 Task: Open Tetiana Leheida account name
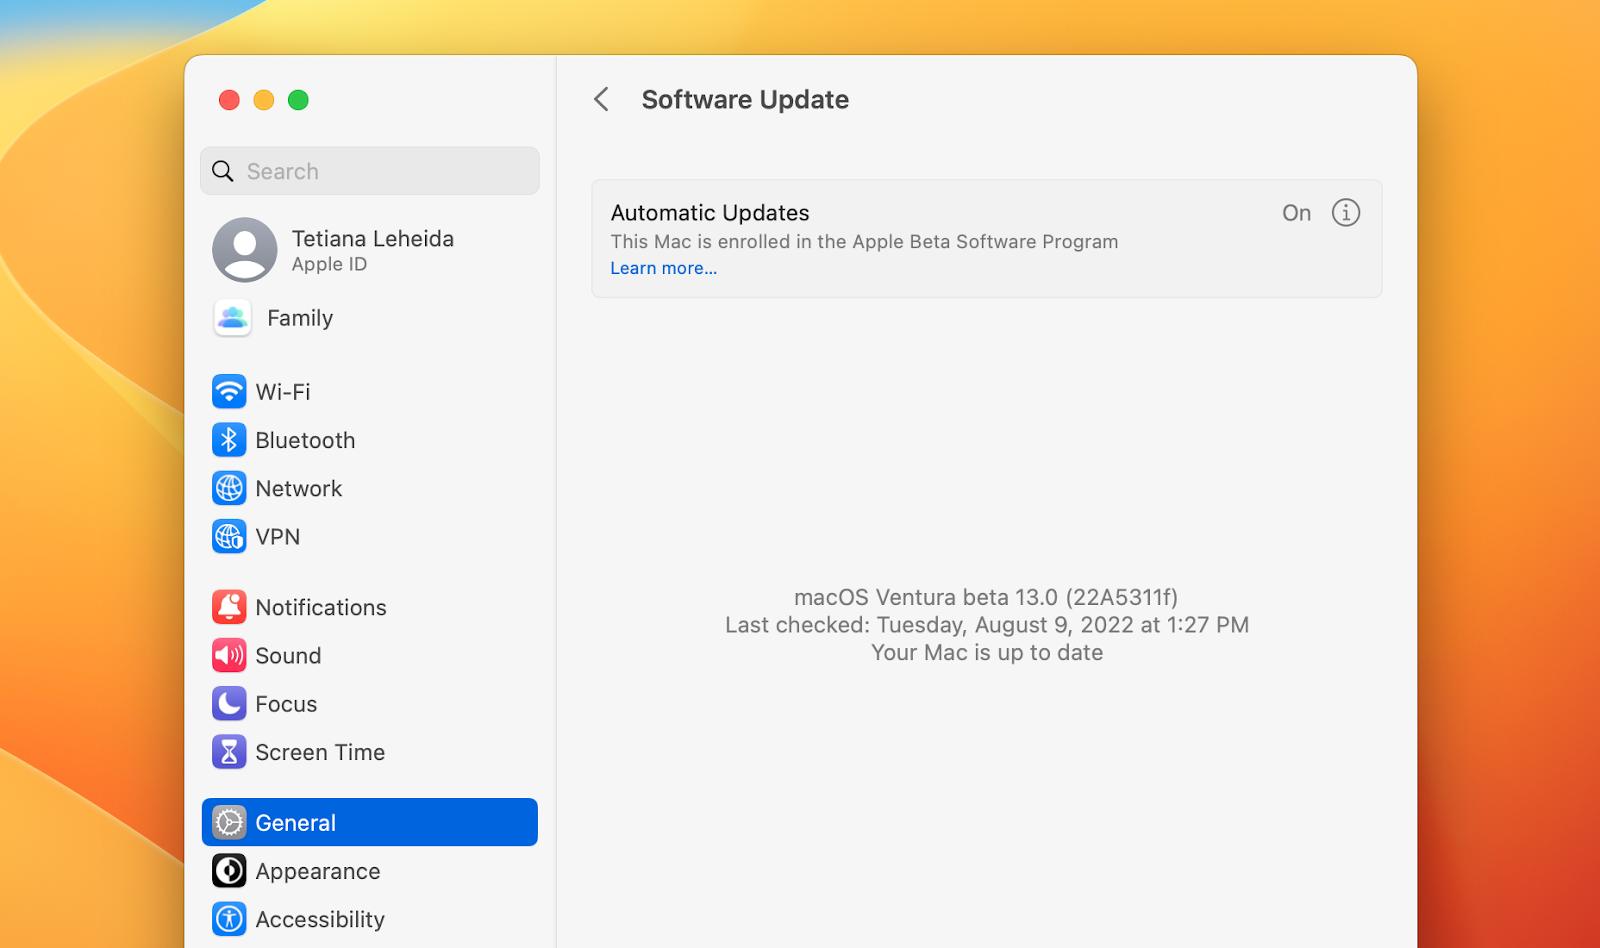pyautogui.click(x=373, y=238)
